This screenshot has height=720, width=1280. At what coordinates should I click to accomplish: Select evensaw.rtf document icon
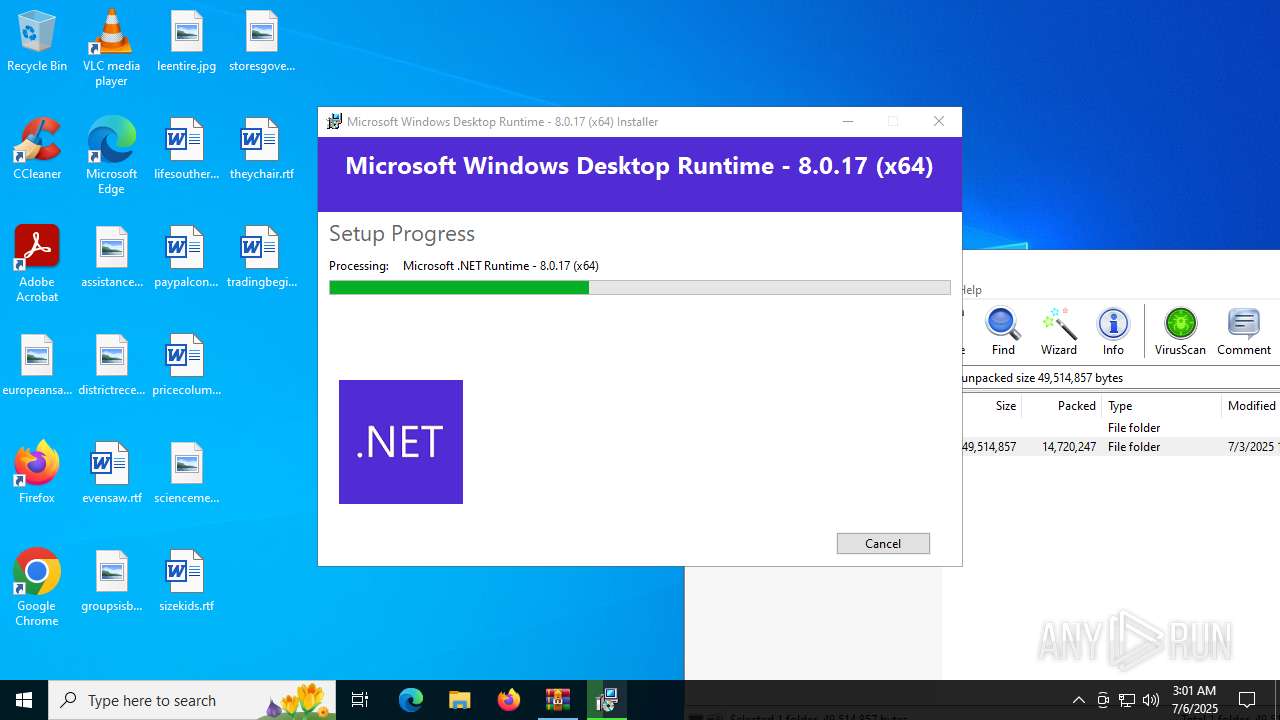tap(111, 474)
